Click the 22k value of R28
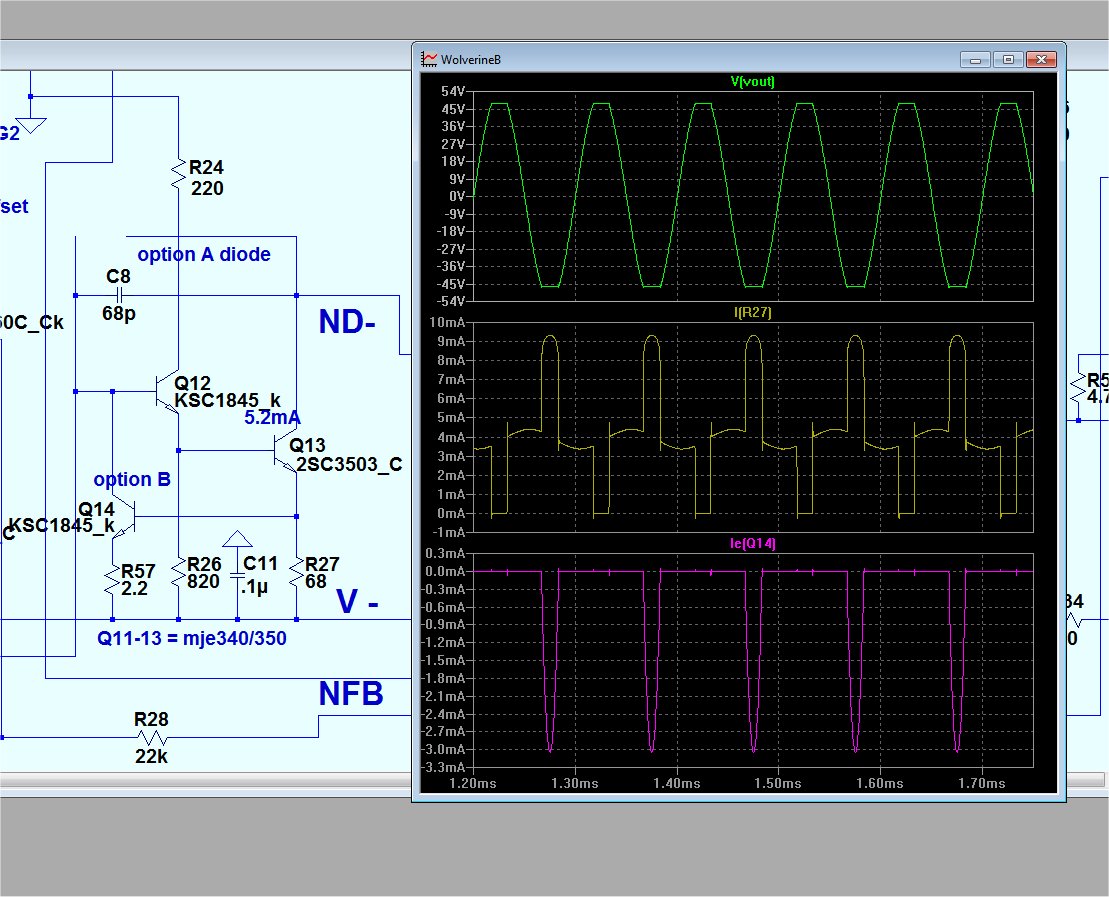 point(151,757)
